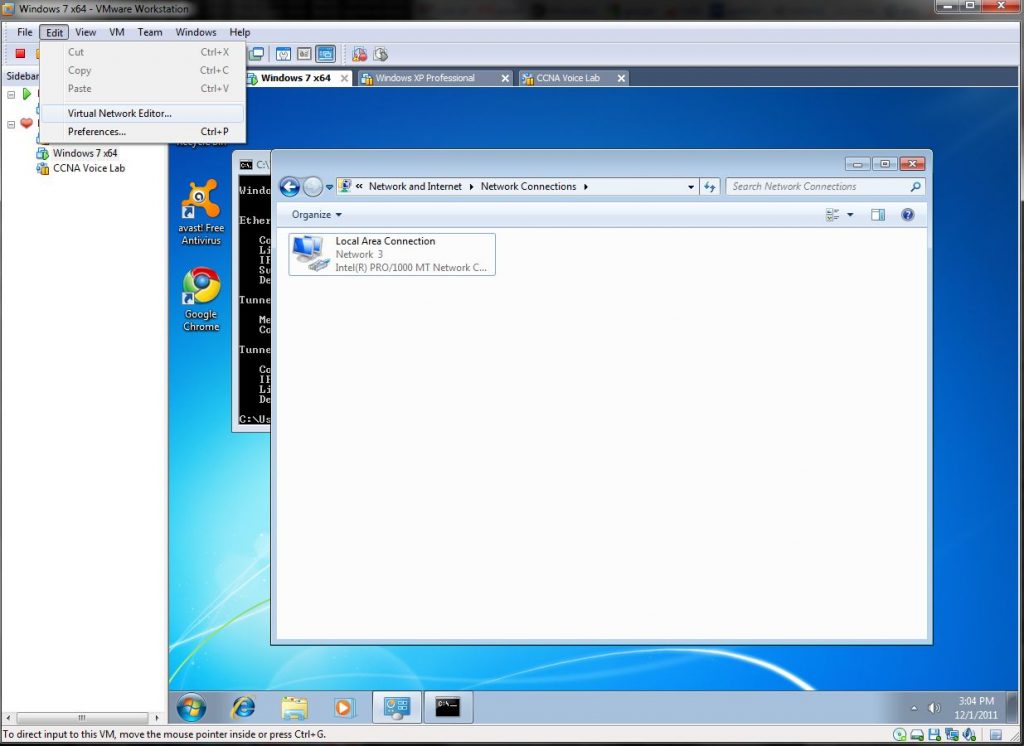
Task: Open the VM menu
Action: click(117, 32)
